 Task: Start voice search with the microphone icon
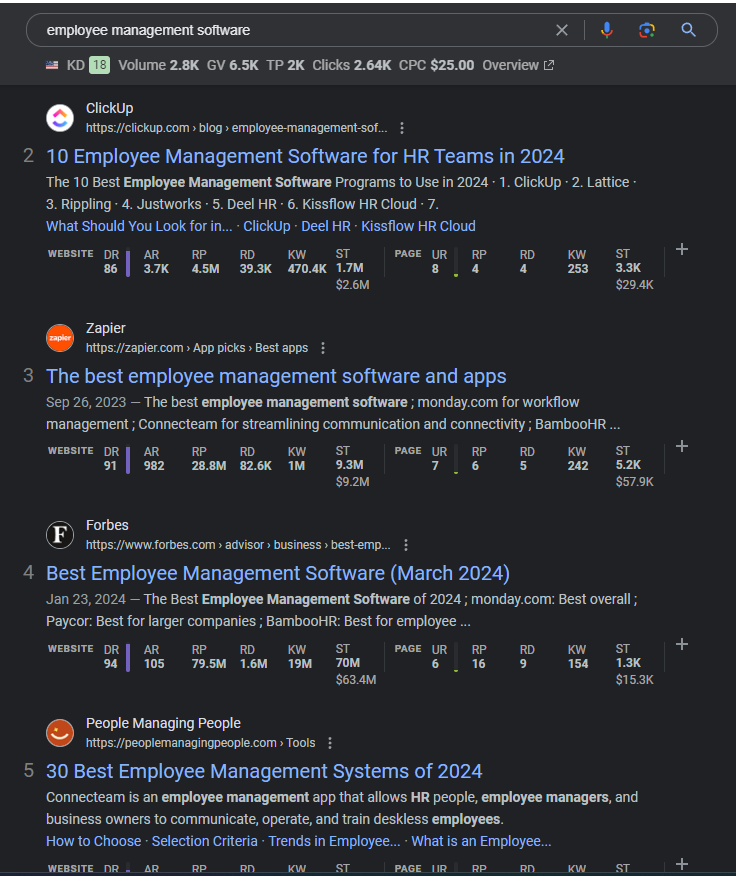pos(606,30)
